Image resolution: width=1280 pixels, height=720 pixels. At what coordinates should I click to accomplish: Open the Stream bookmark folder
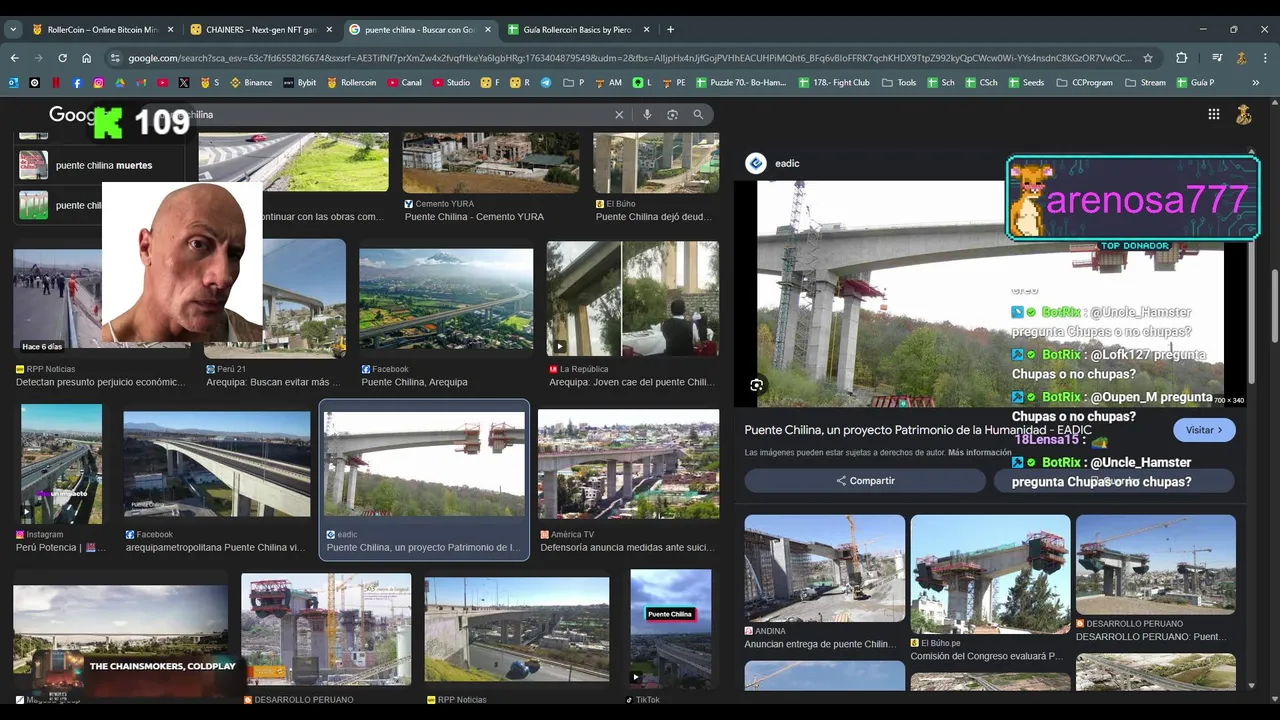point(1146,83)
